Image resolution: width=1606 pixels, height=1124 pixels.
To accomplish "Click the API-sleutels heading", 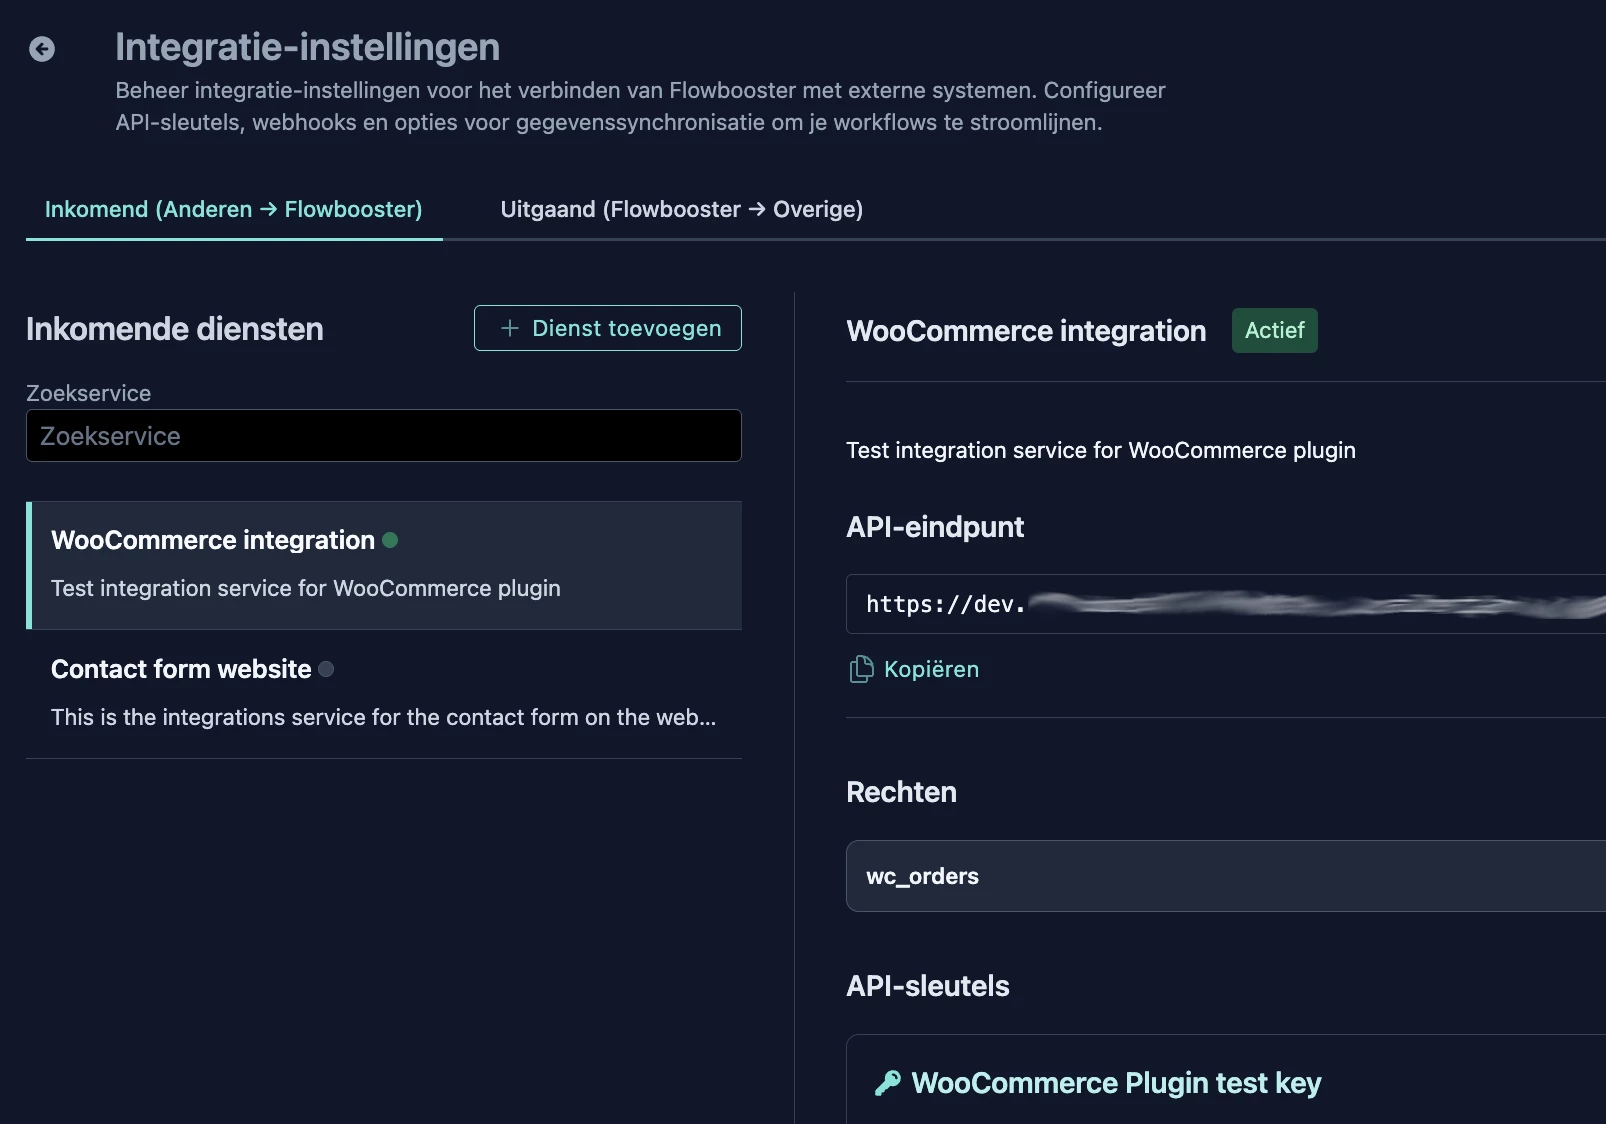I will pyautogui.click(x=928, y=986).
